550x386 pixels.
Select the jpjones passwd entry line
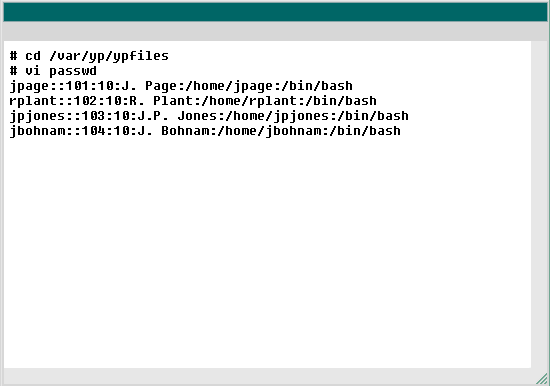click(x=209, y=116)
